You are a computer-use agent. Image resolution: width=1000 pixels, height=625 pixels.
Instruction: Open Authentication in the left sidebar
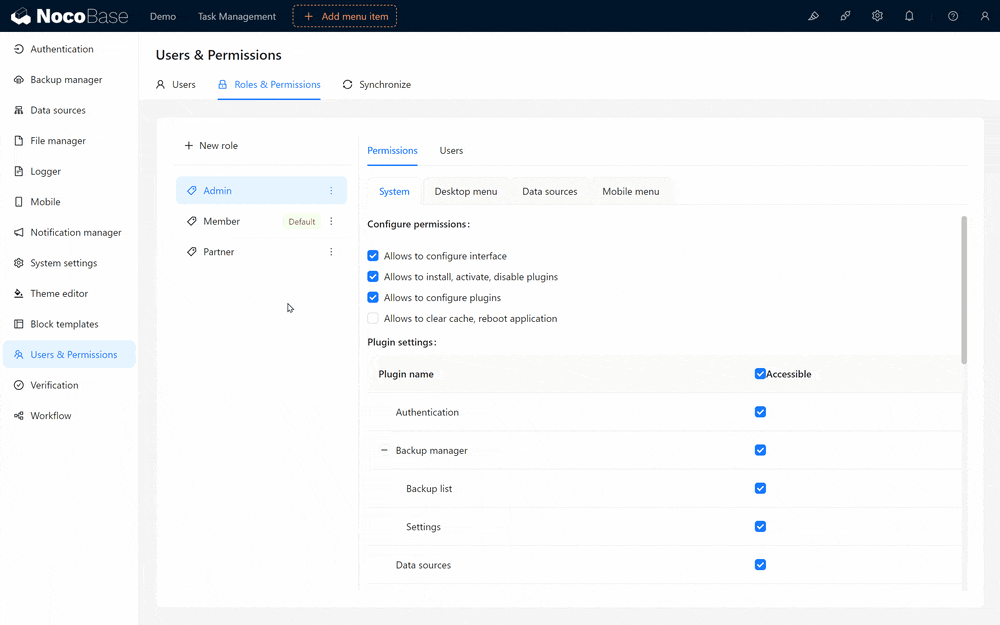point(70,49)
